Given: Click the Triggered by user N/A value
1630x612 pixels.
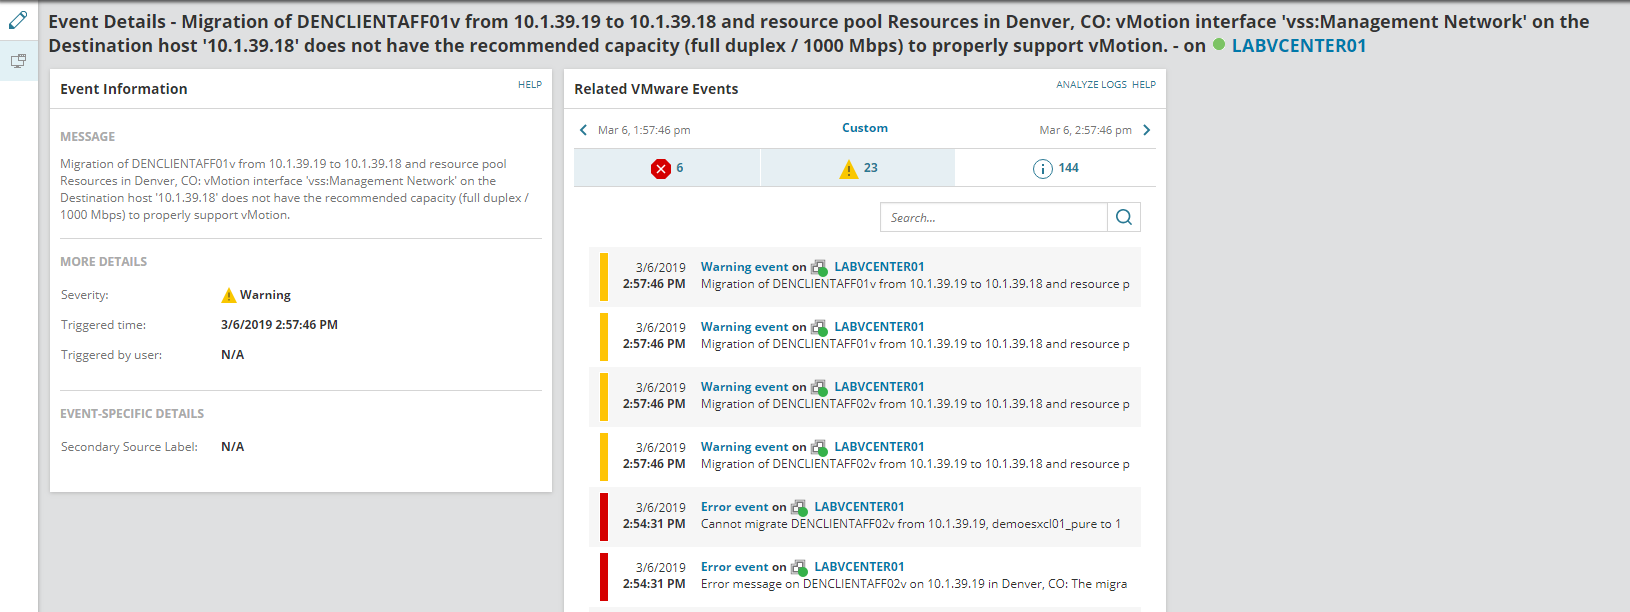Looking at the screenshot, I should (232, 355).
